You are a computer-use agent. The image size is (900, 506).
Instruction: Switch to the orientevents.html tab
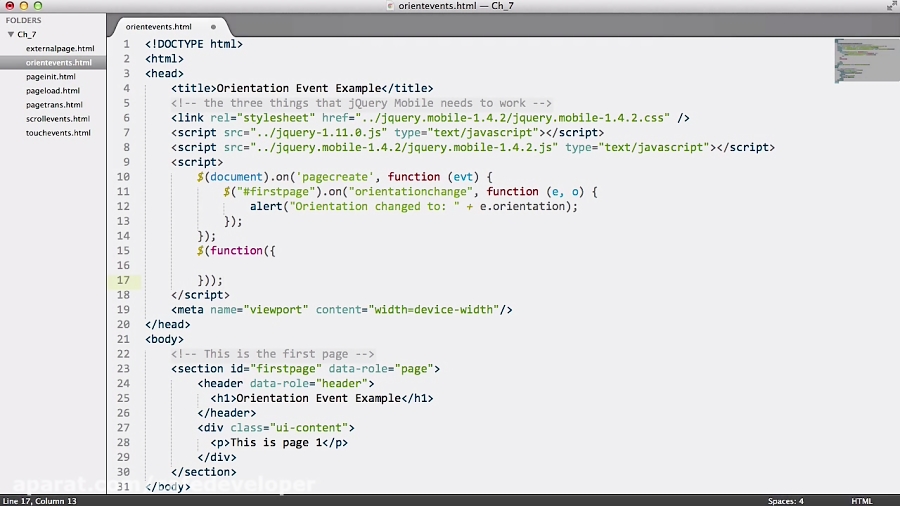tap(158, 27)
